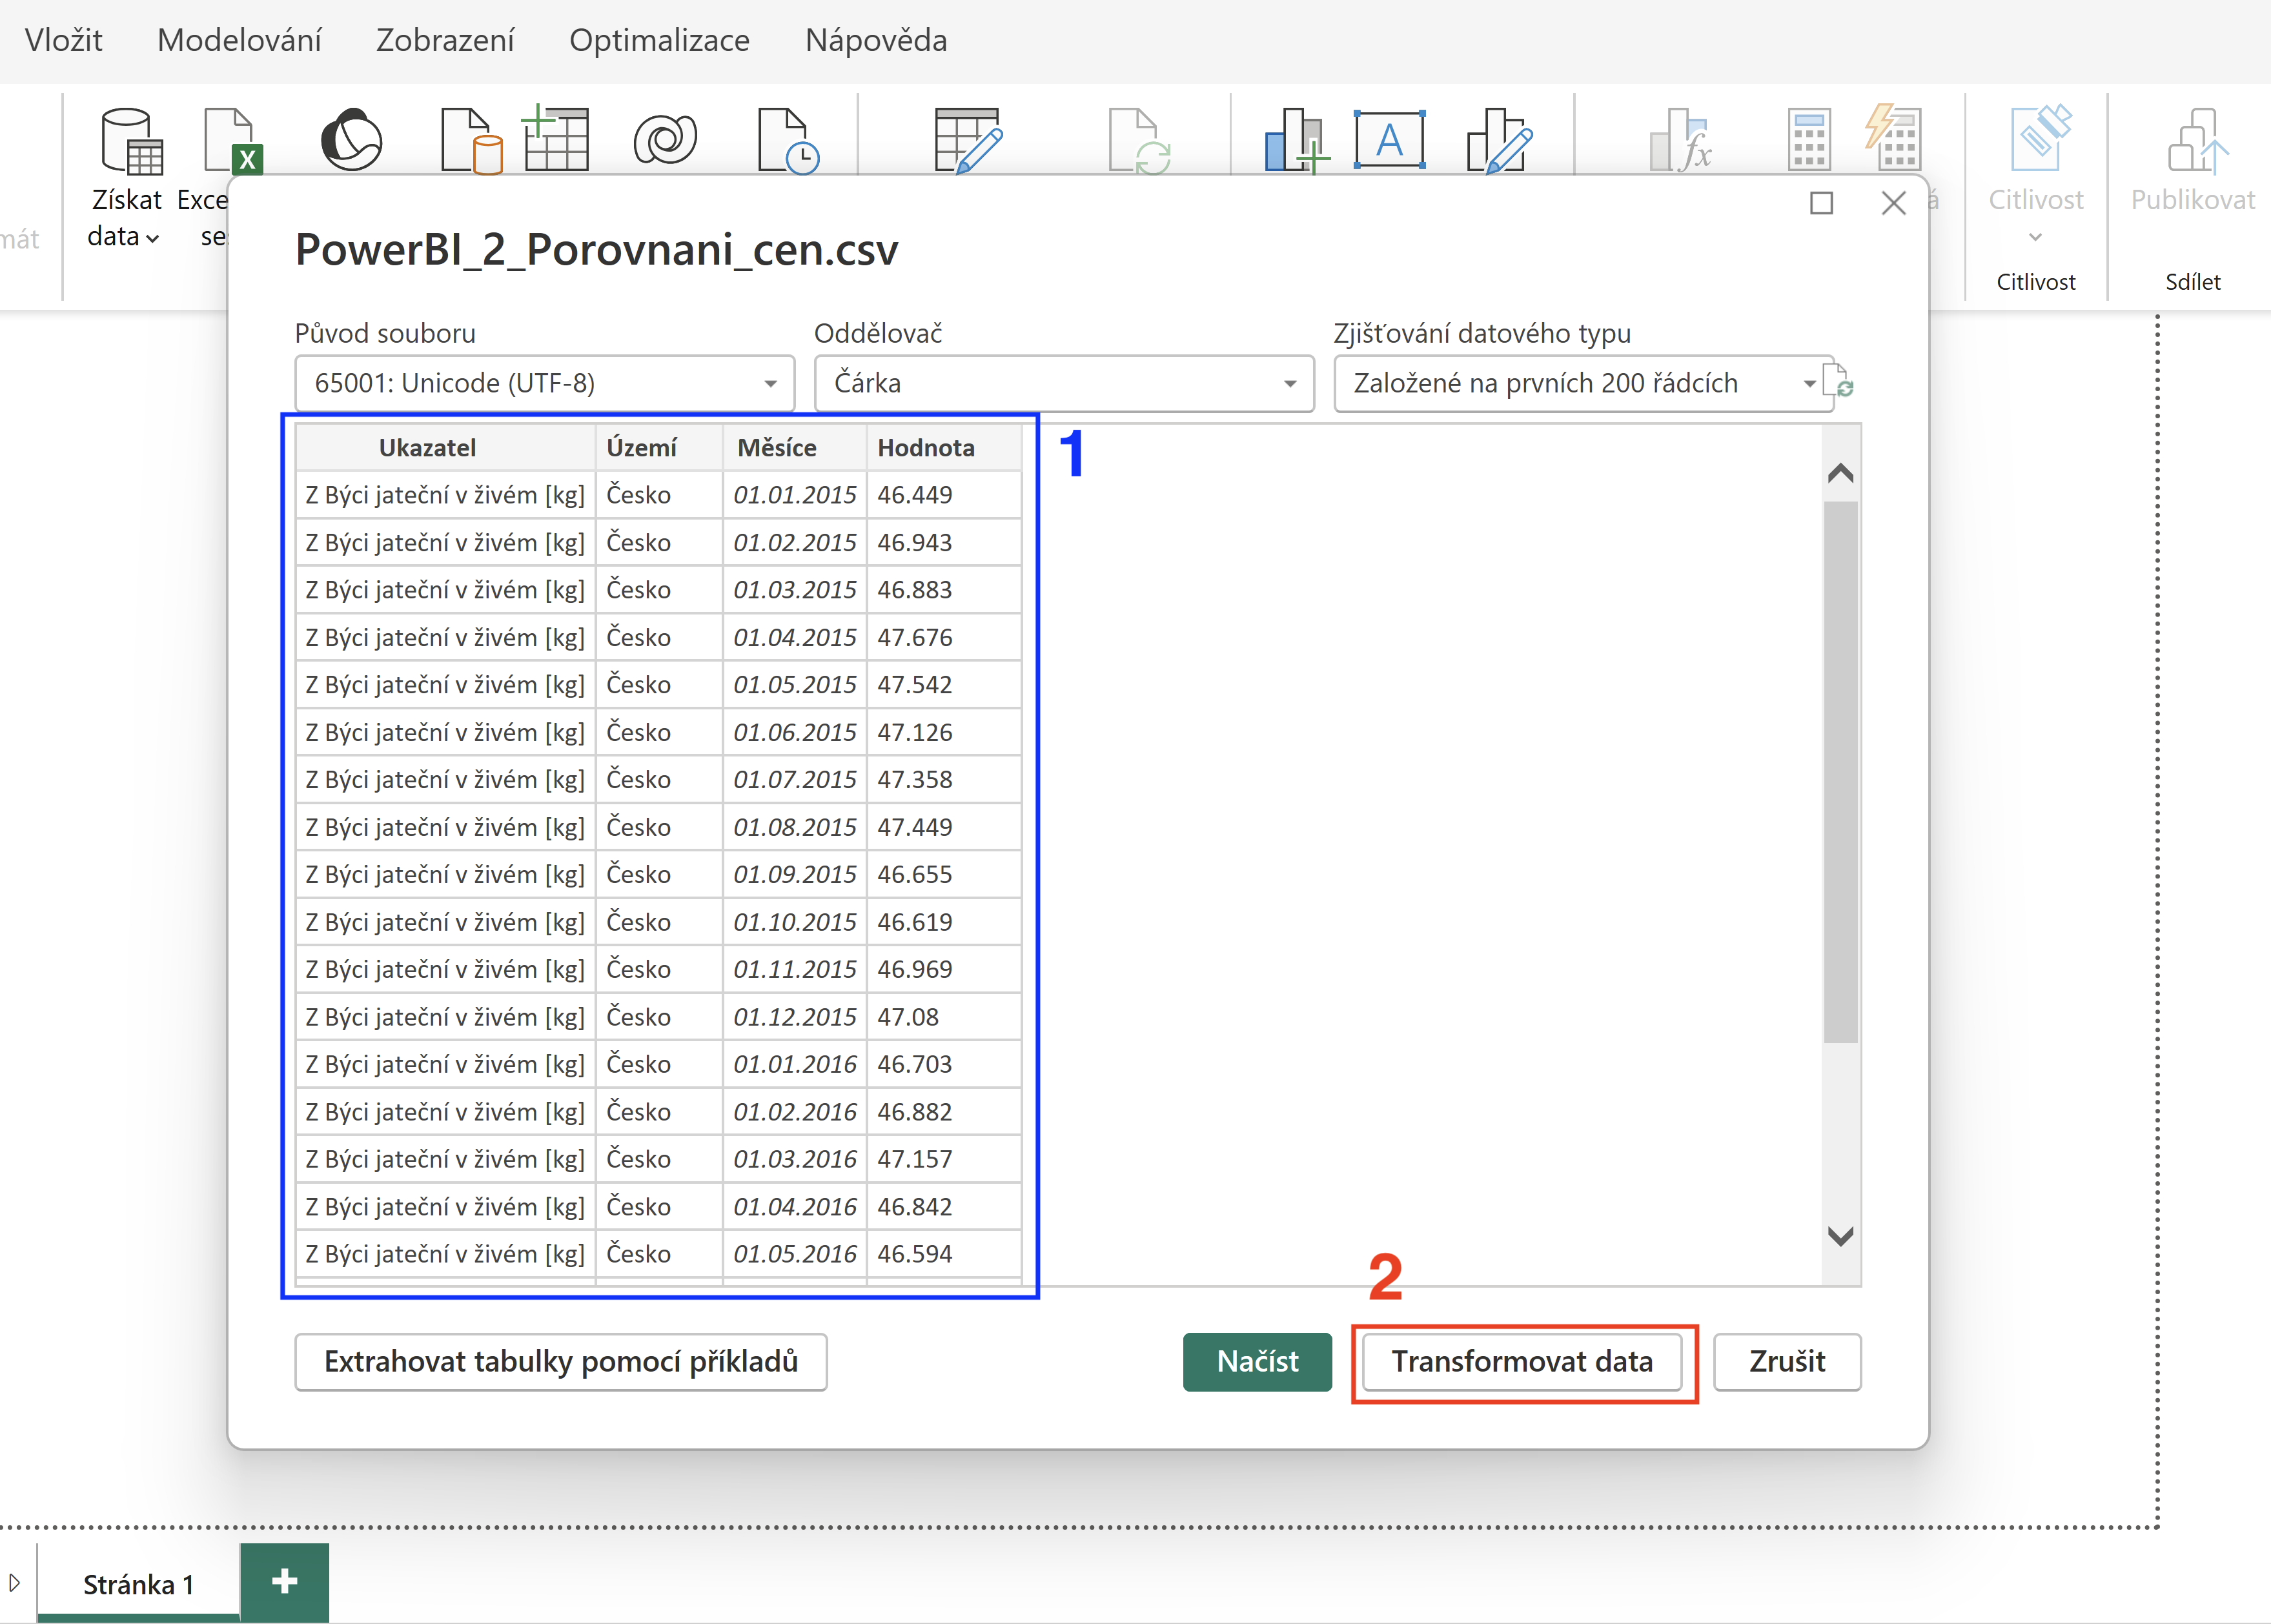
Task: Open the Oddělovač delimiter dropdown
Action: pos(1064,383)
